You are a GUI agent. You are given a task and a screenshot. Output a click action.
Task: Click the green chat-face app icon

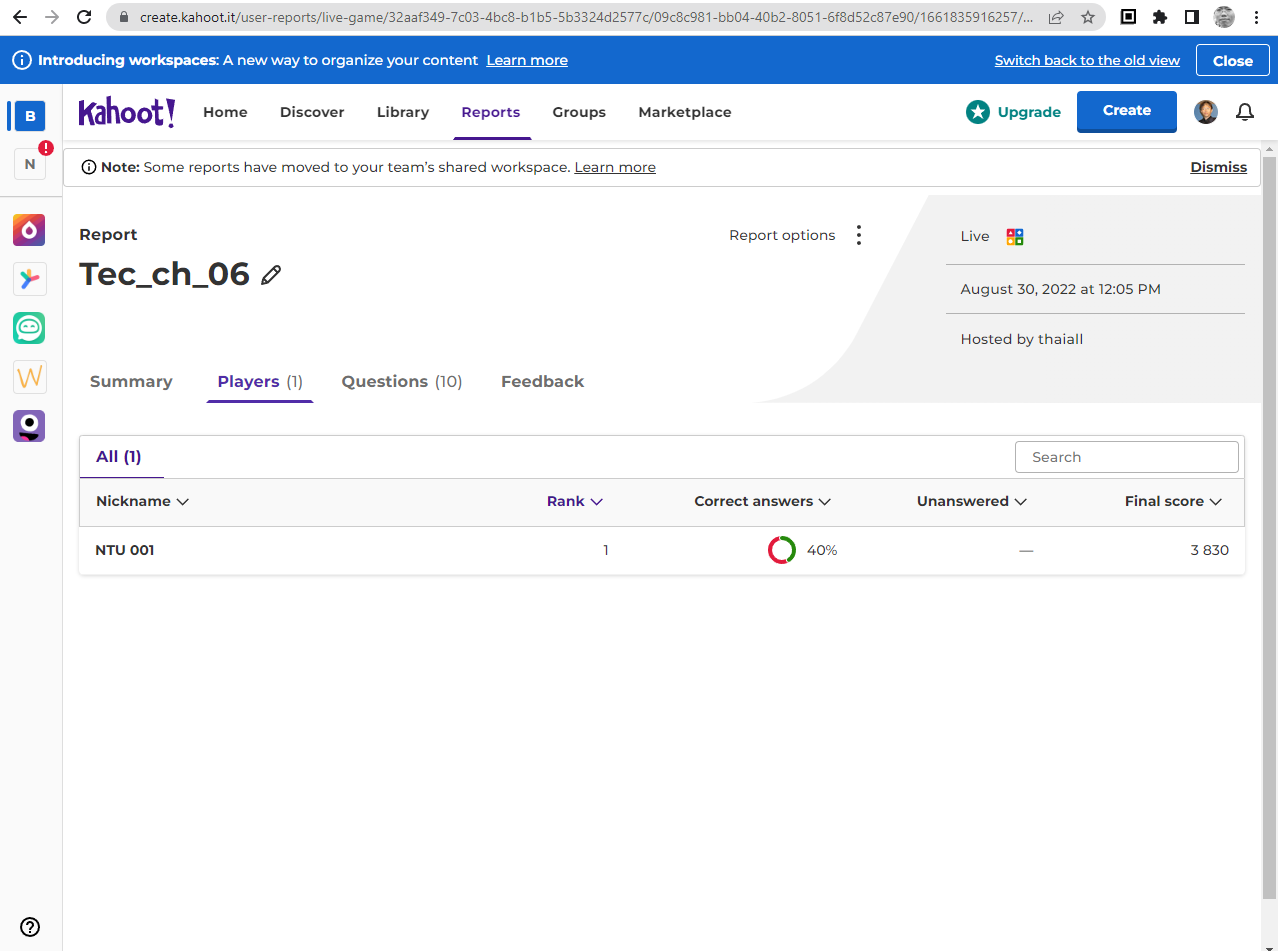tap(29, 328)
